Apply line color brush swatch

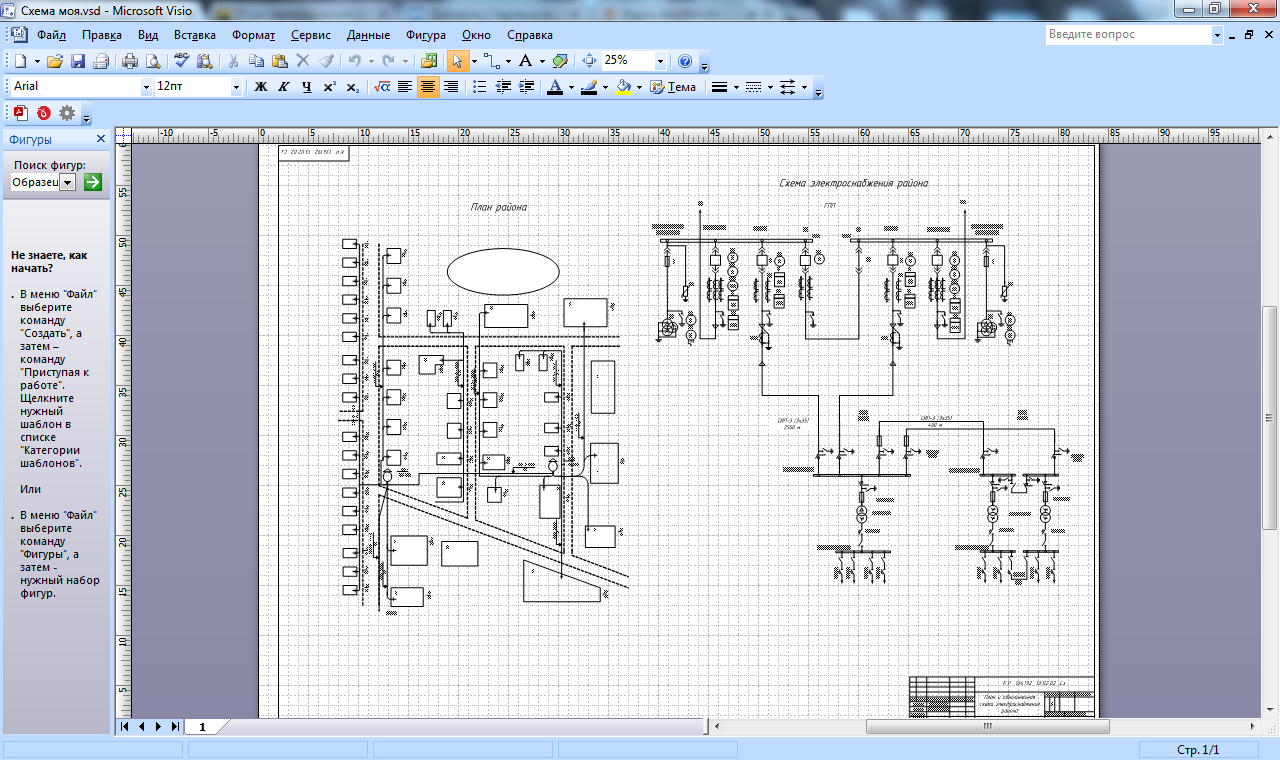[589, 87]
